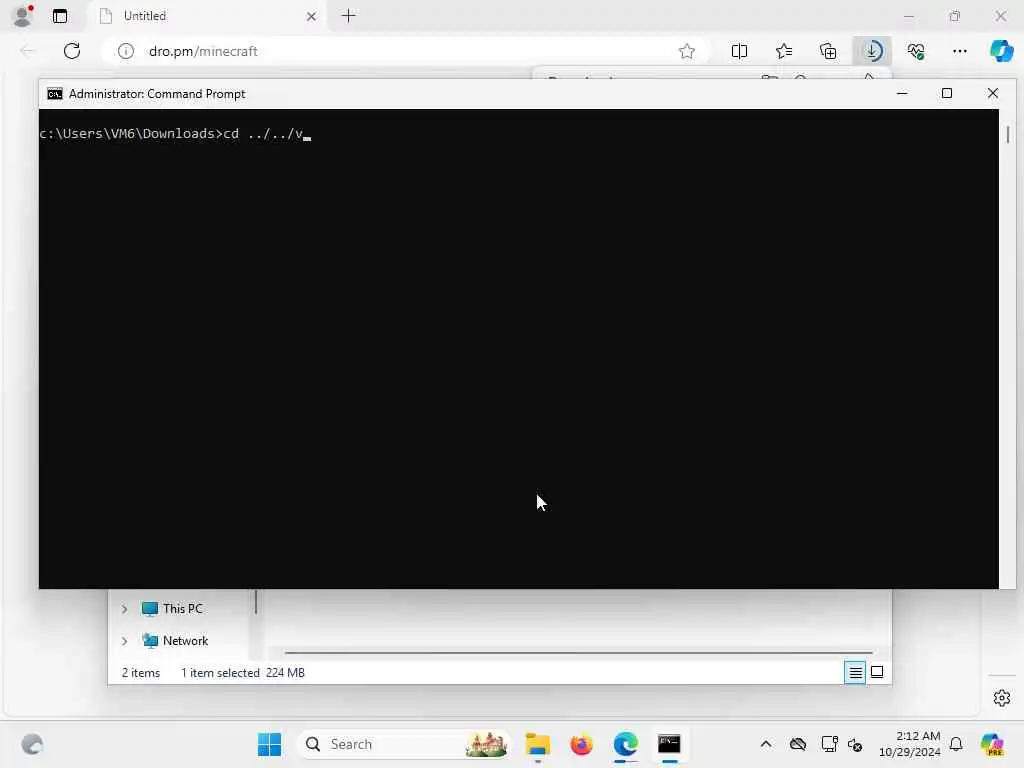Click the command line text cd ../../v
This screenshot has width=1024, height=768.
[x=263, y=133]
